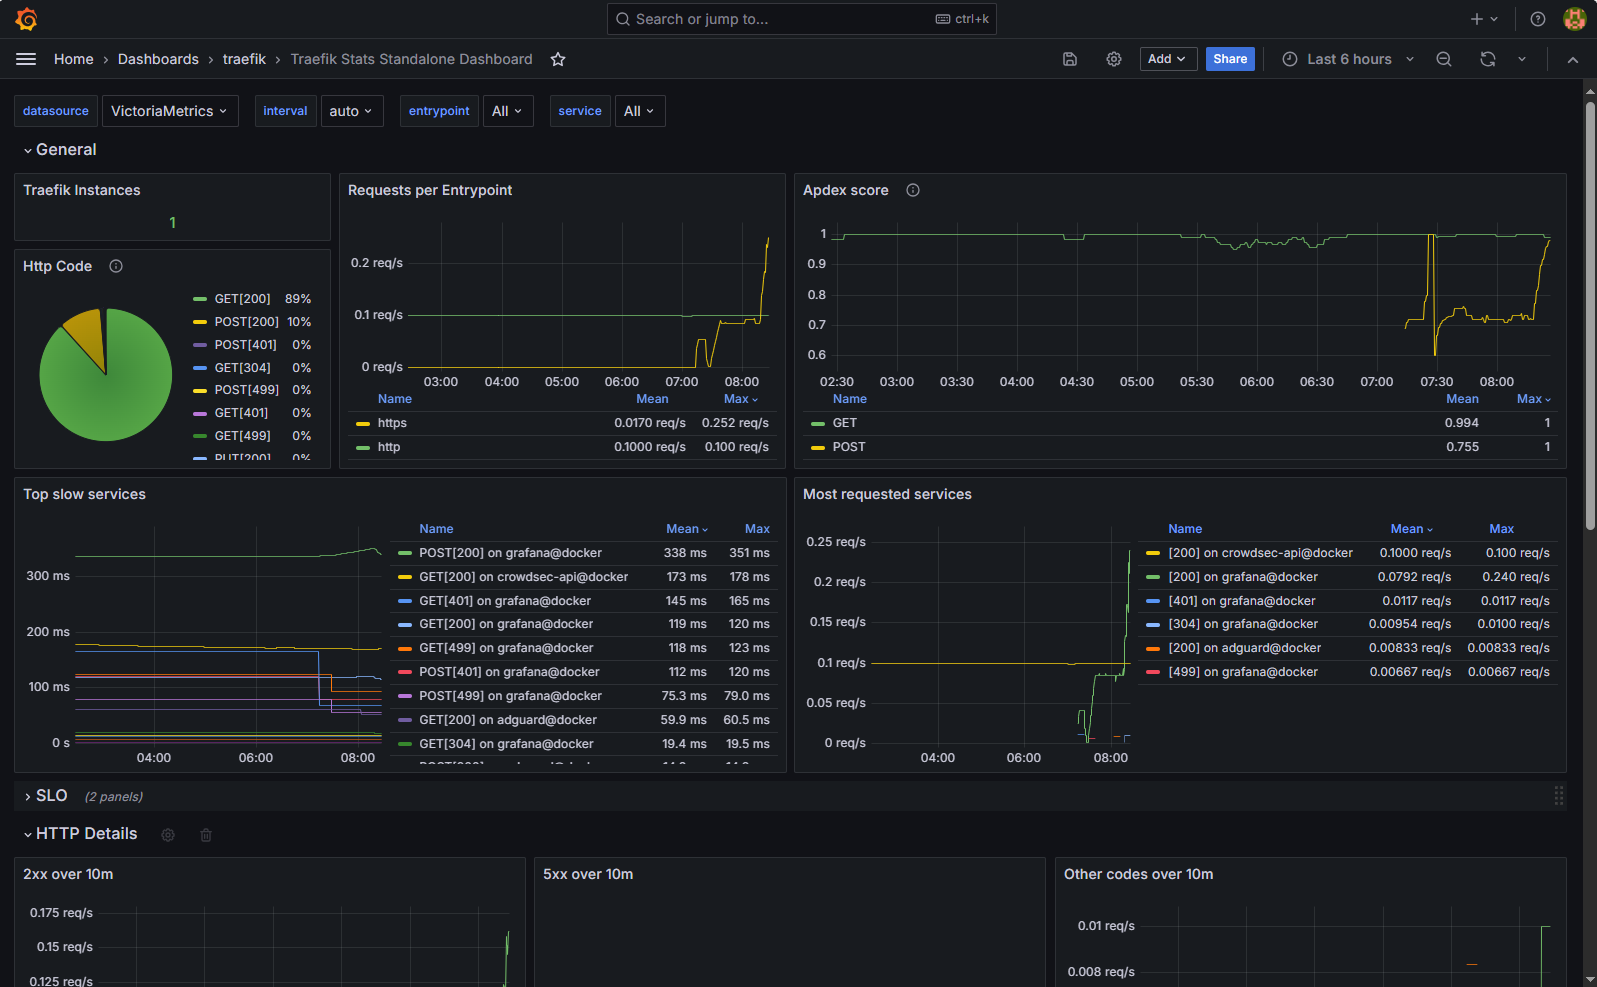The width and height of the screenshot is (1597, 987).
Task: Open the Requests per Entrypoint panel title
Action: pos(430,190)
